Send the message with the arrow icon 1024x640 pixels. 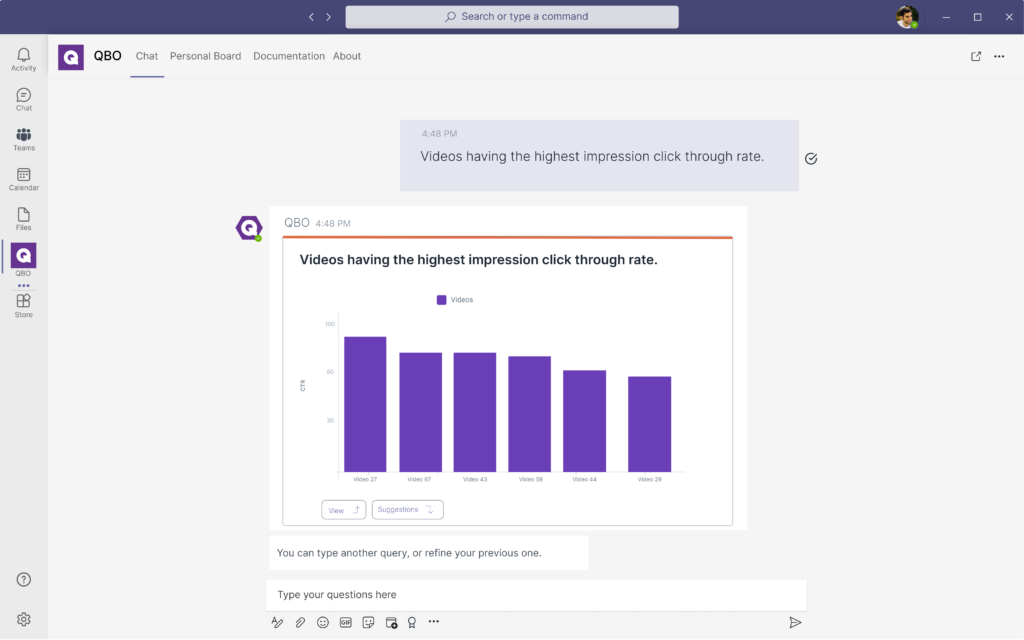tap(795, 622)
